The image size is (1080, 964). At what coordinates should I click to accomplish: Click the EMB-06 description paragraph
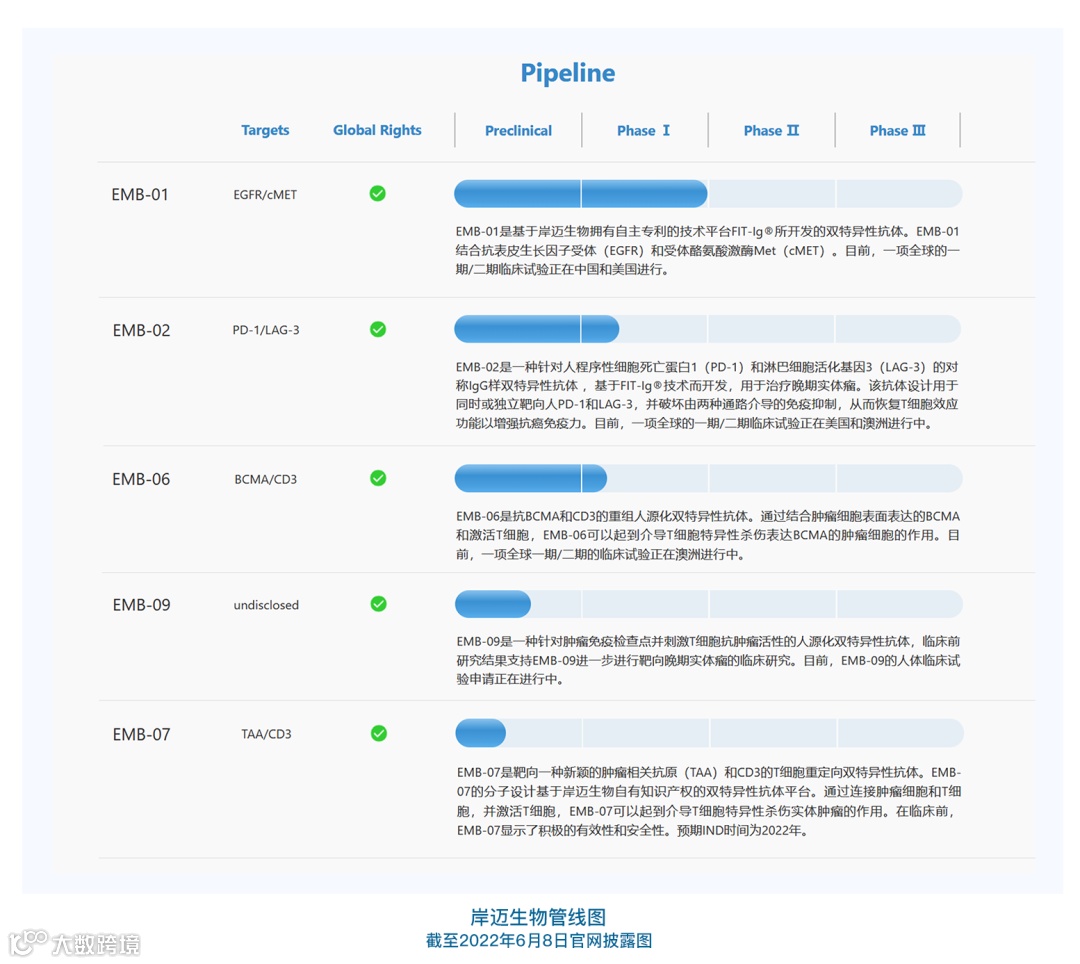coord(708,535)
